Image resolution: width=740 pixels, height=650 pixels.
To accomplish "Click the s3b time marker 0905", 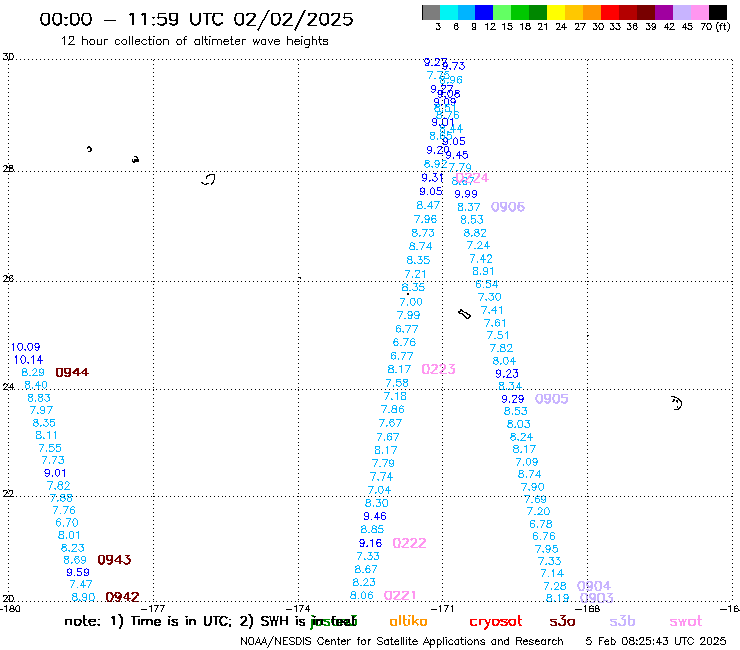I will click(552, 399).
